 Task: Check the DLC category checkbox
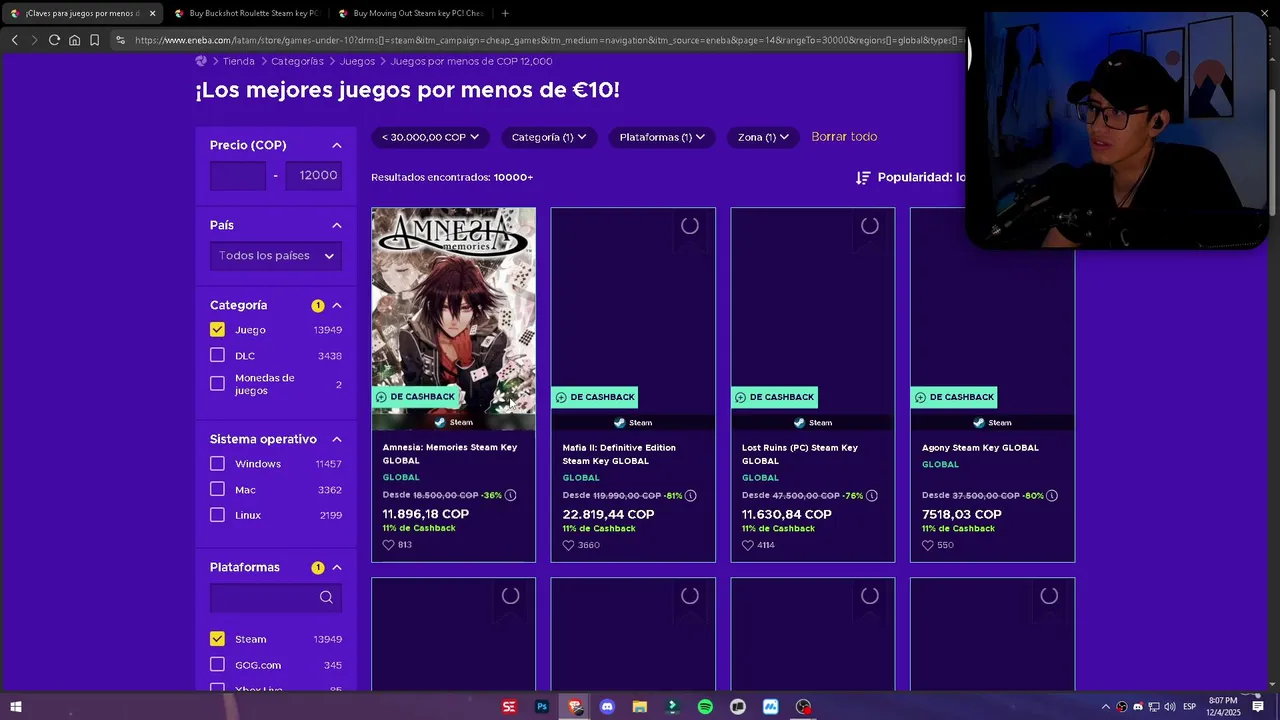click(x=217, y=355)
